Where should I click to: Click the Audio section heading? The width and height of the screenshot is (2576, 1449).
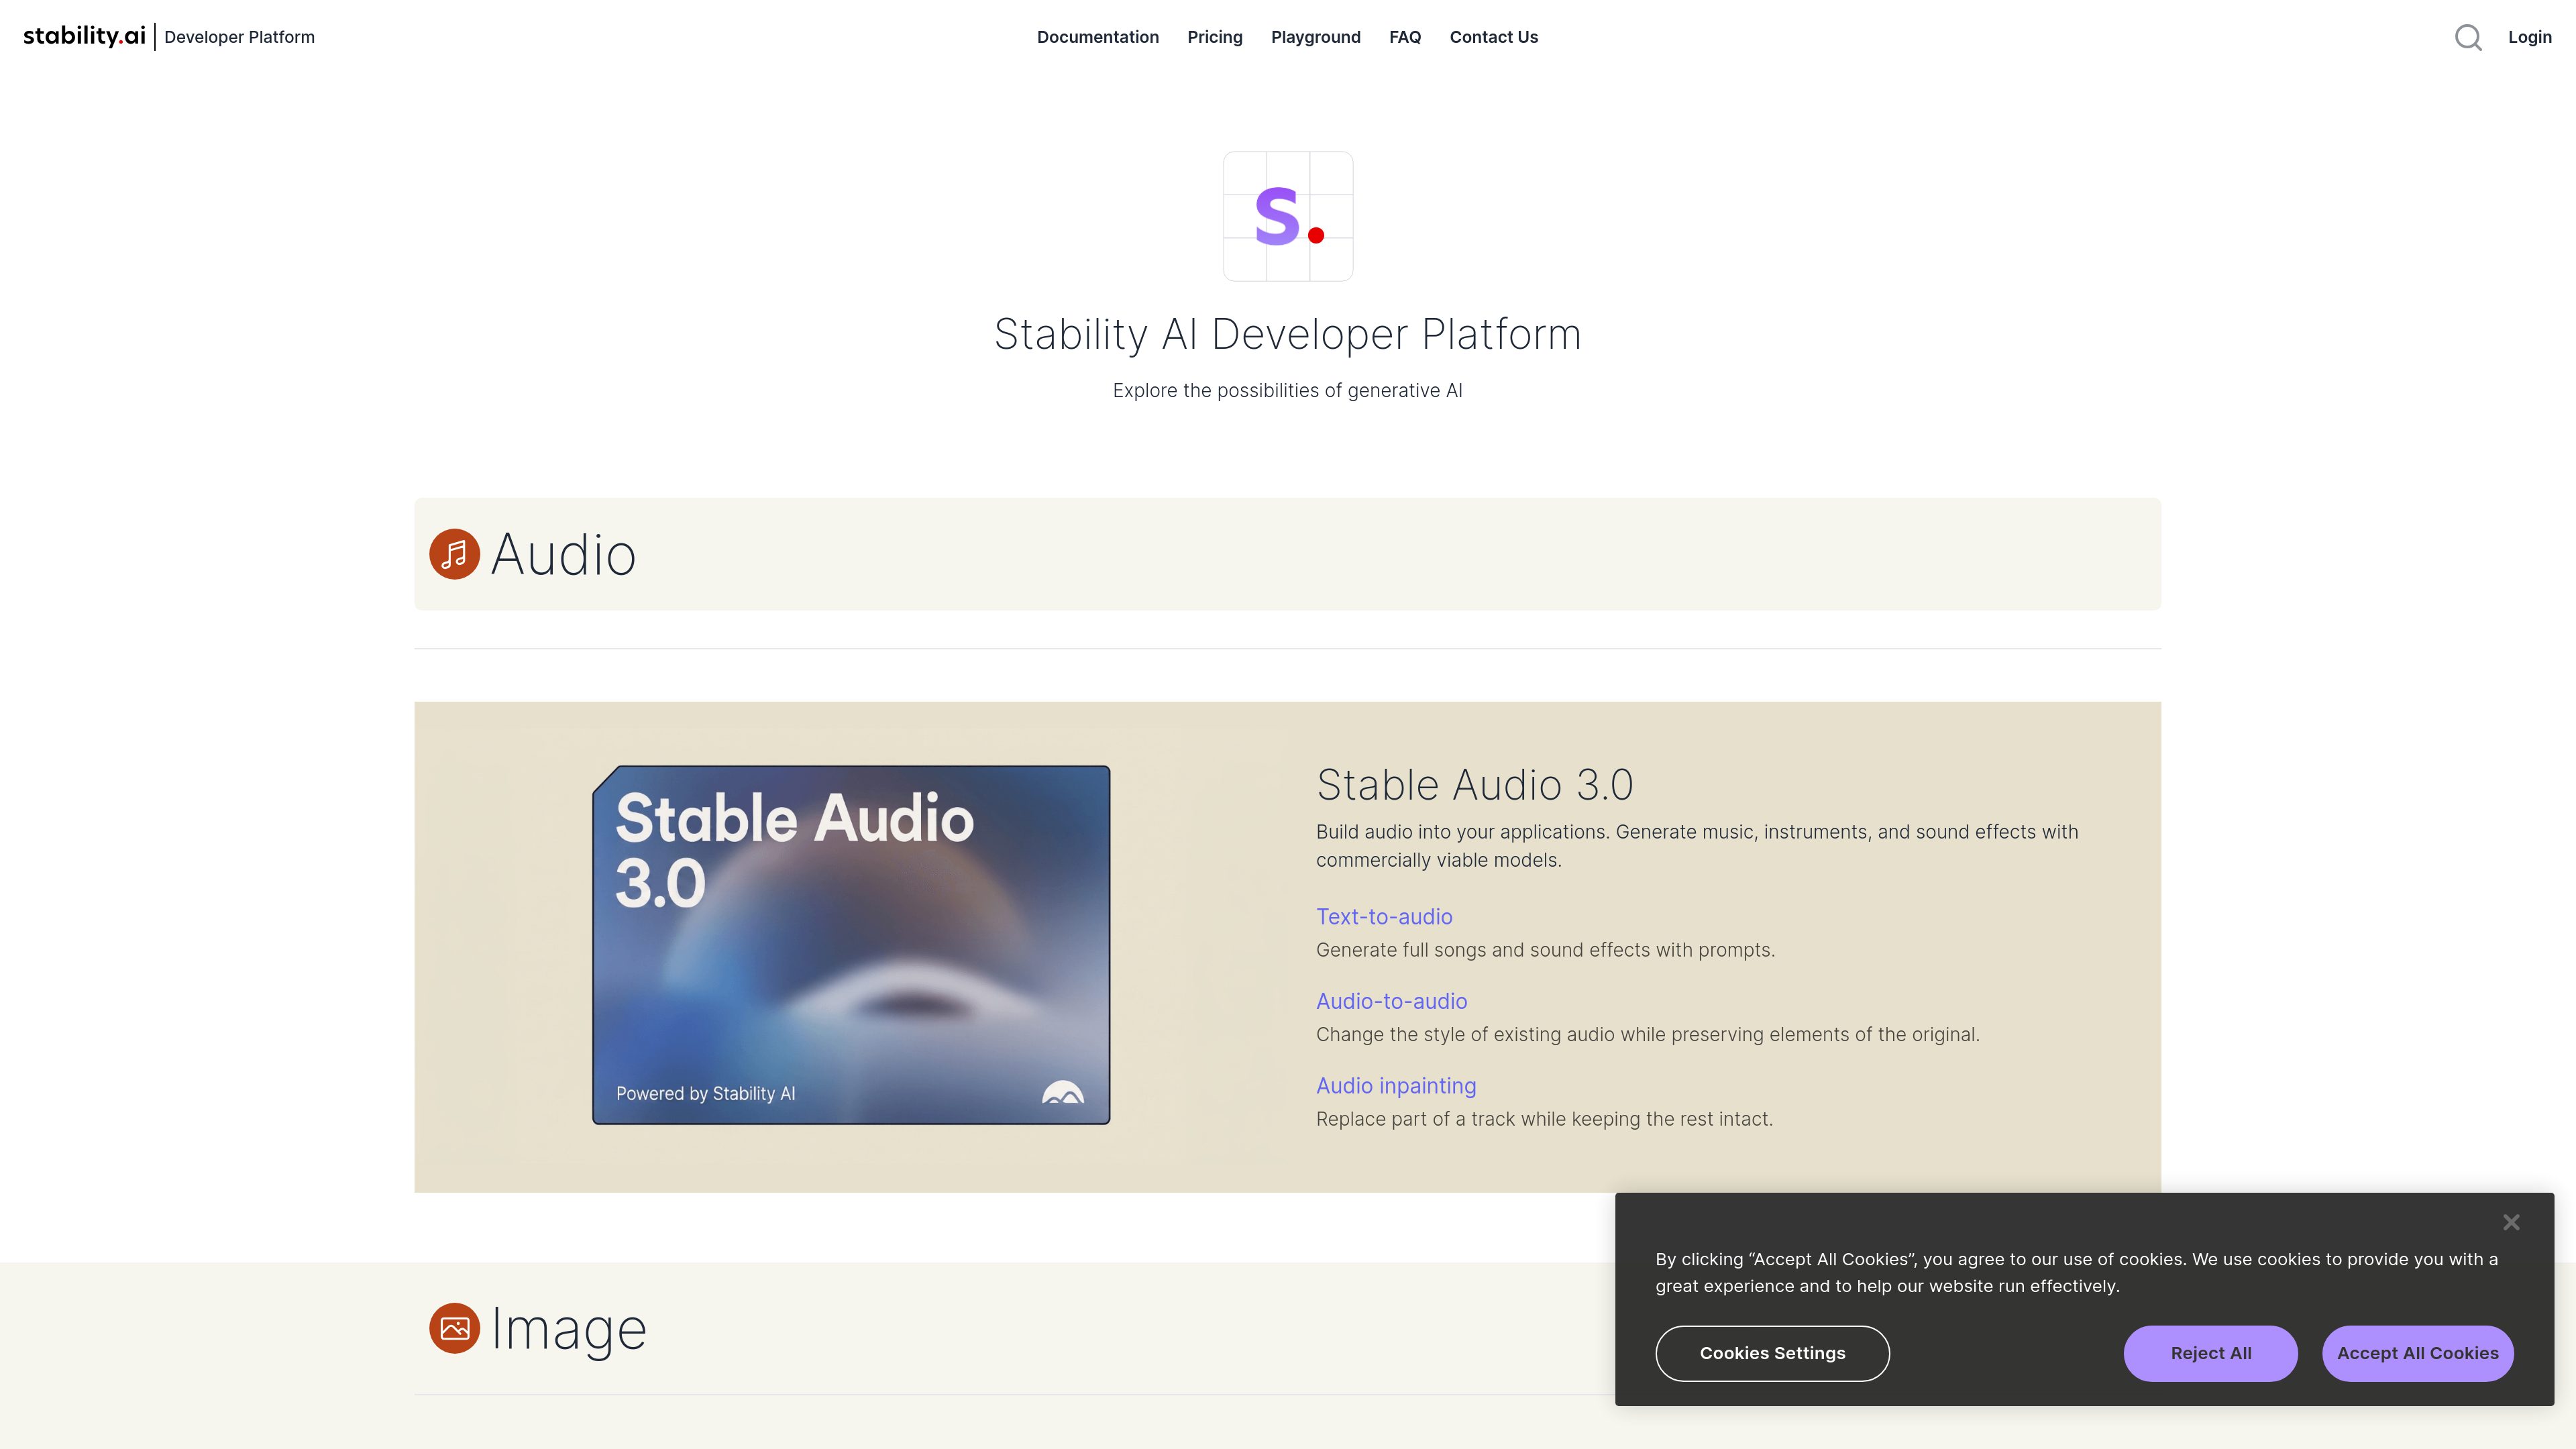(563, 554)
